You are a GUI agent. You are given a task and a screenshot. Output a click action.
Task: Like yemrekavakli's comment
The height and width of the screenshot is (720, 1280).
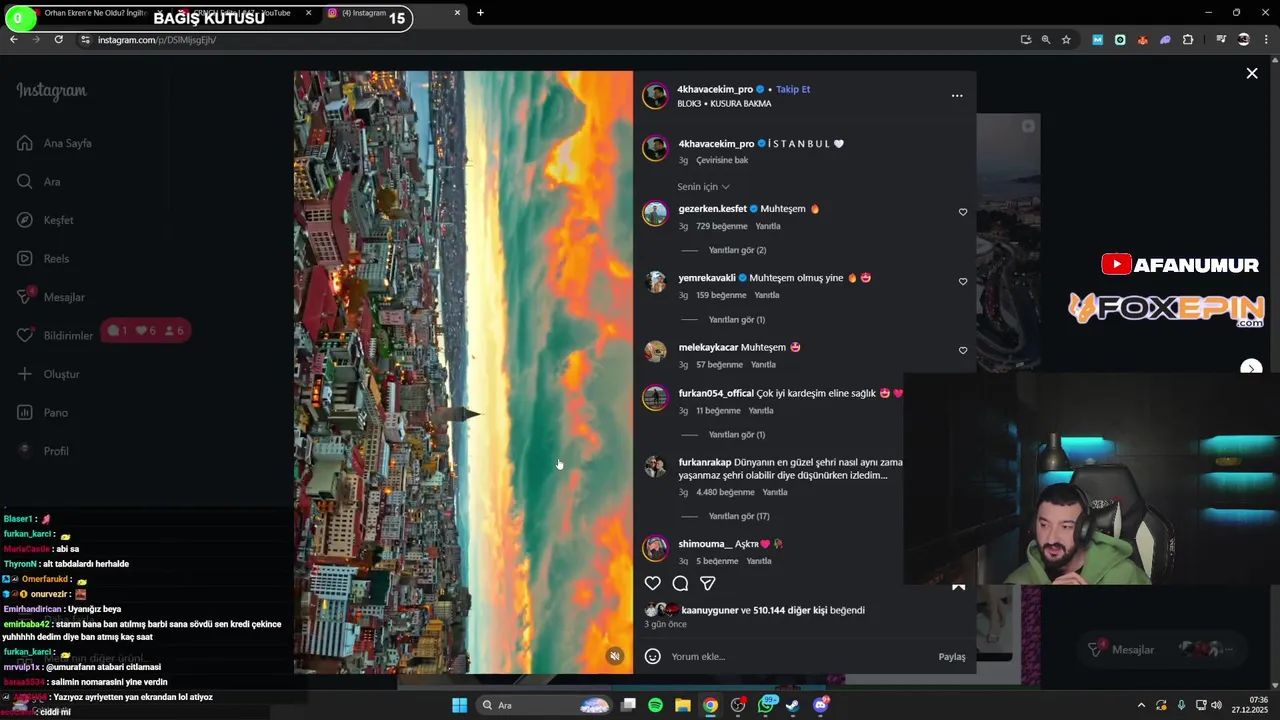click(963, 281)
